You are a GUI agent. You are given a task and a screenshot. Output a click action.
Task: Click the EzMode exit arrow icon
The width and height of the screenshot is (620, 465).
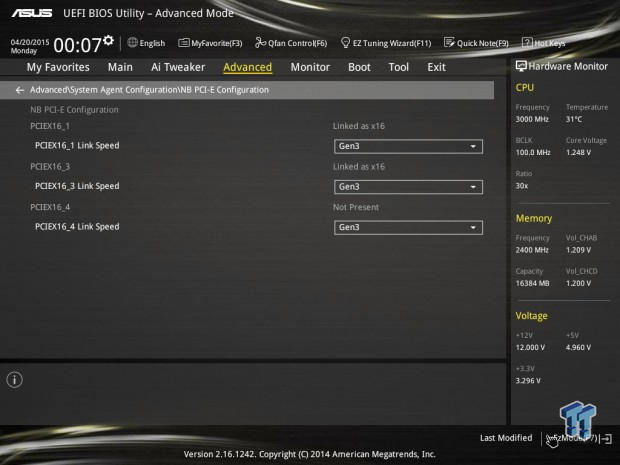coord(606,439)
